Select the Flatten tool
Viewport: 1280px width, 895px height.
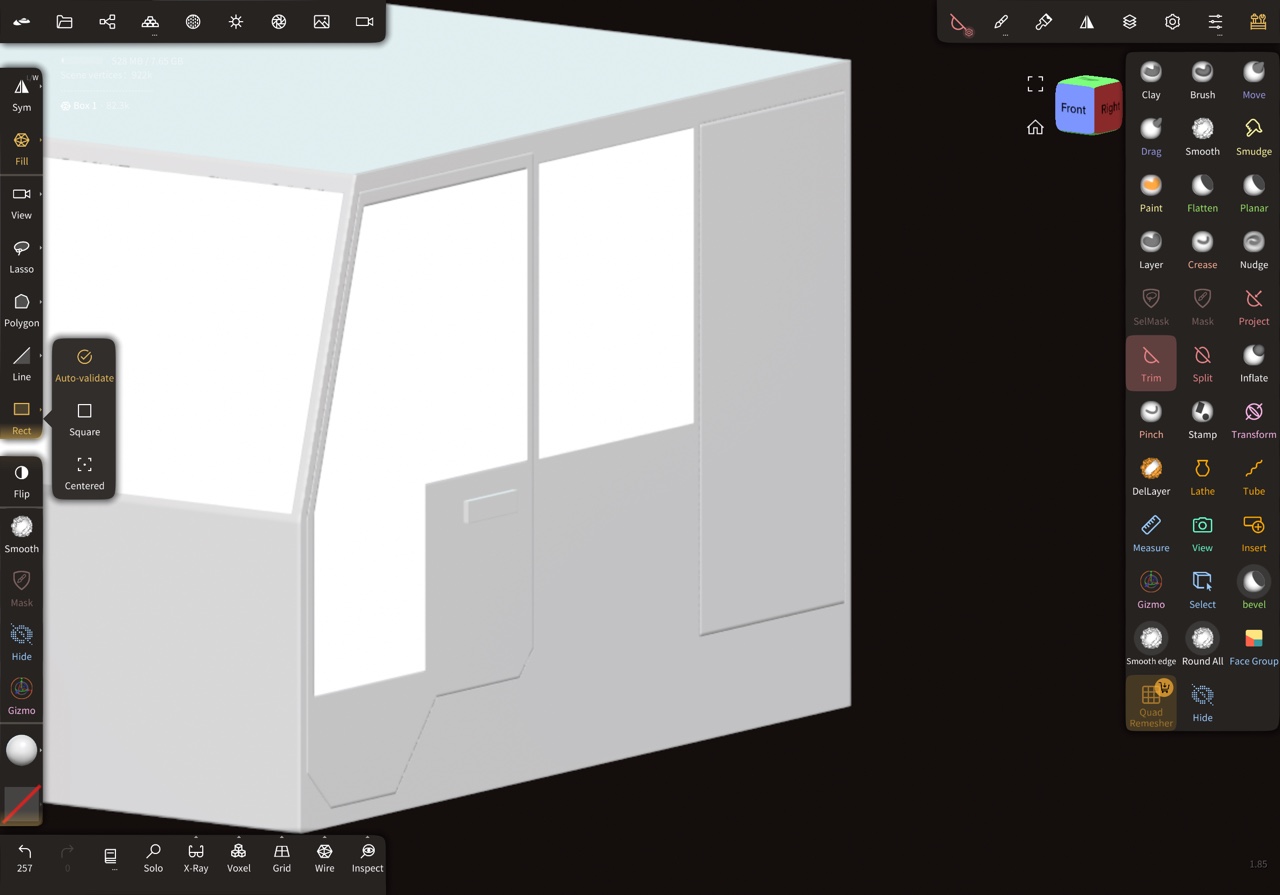point(1202,193)
